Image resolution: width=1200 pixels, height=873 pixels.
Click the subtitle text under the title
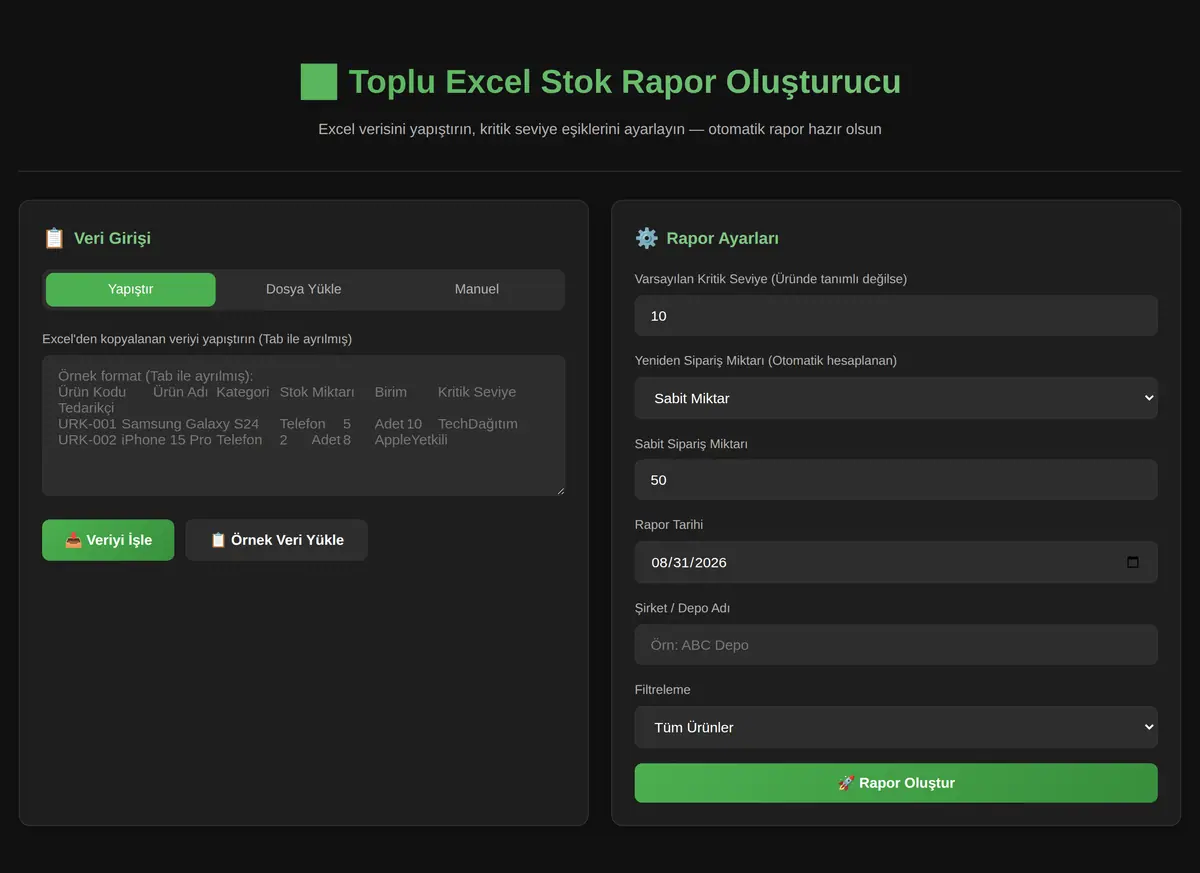600,129
